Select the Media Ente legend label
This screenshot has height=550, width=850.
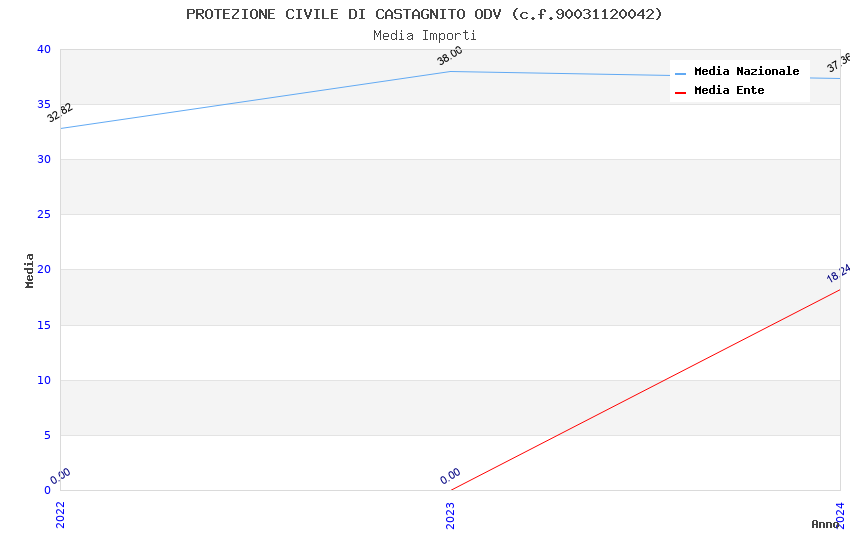coord(729,91)
